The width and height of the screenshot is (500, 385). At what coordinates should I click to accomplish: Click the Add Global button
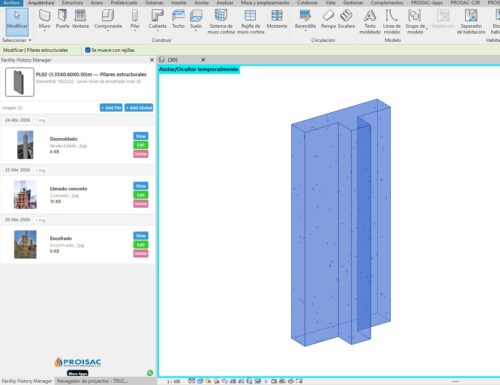click(139, 108)
